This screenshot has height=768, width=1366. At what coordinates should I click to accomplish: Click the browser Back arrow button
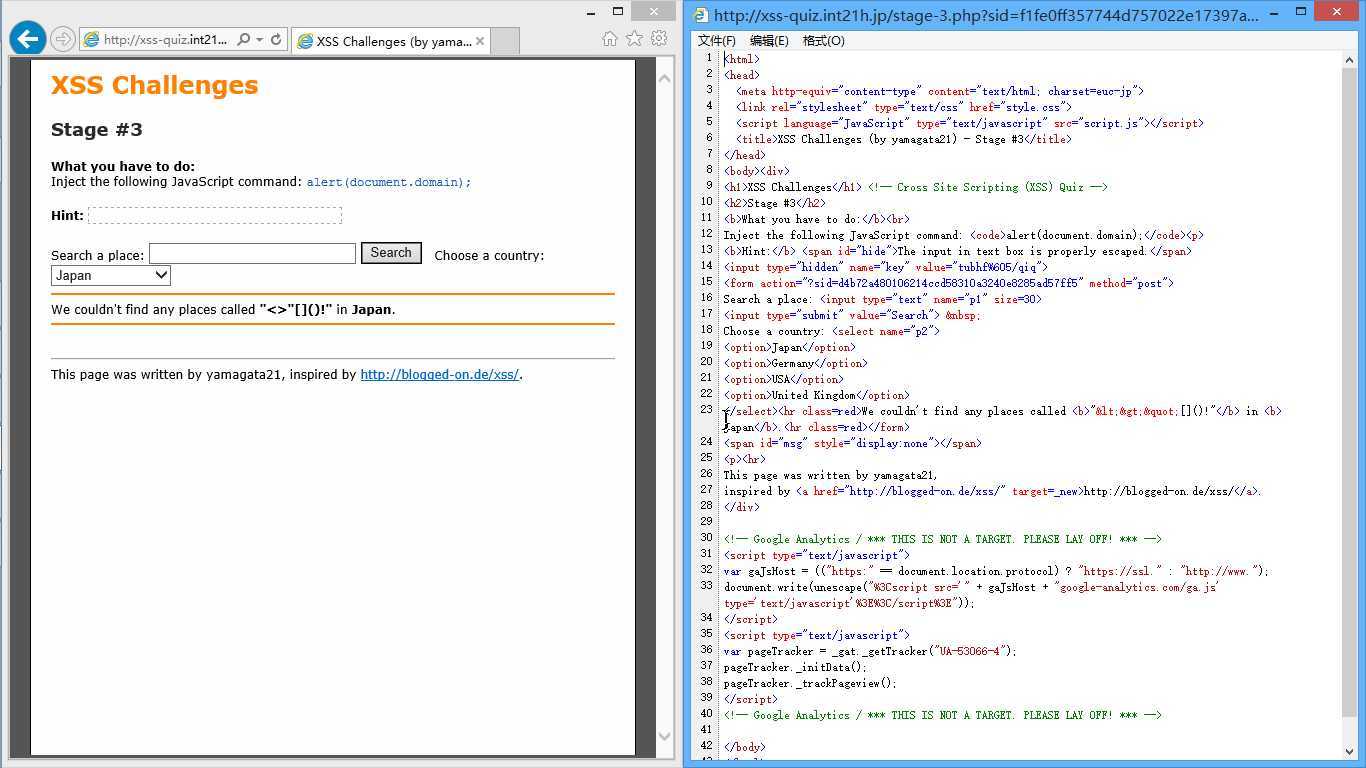click(x=28, y=39)
